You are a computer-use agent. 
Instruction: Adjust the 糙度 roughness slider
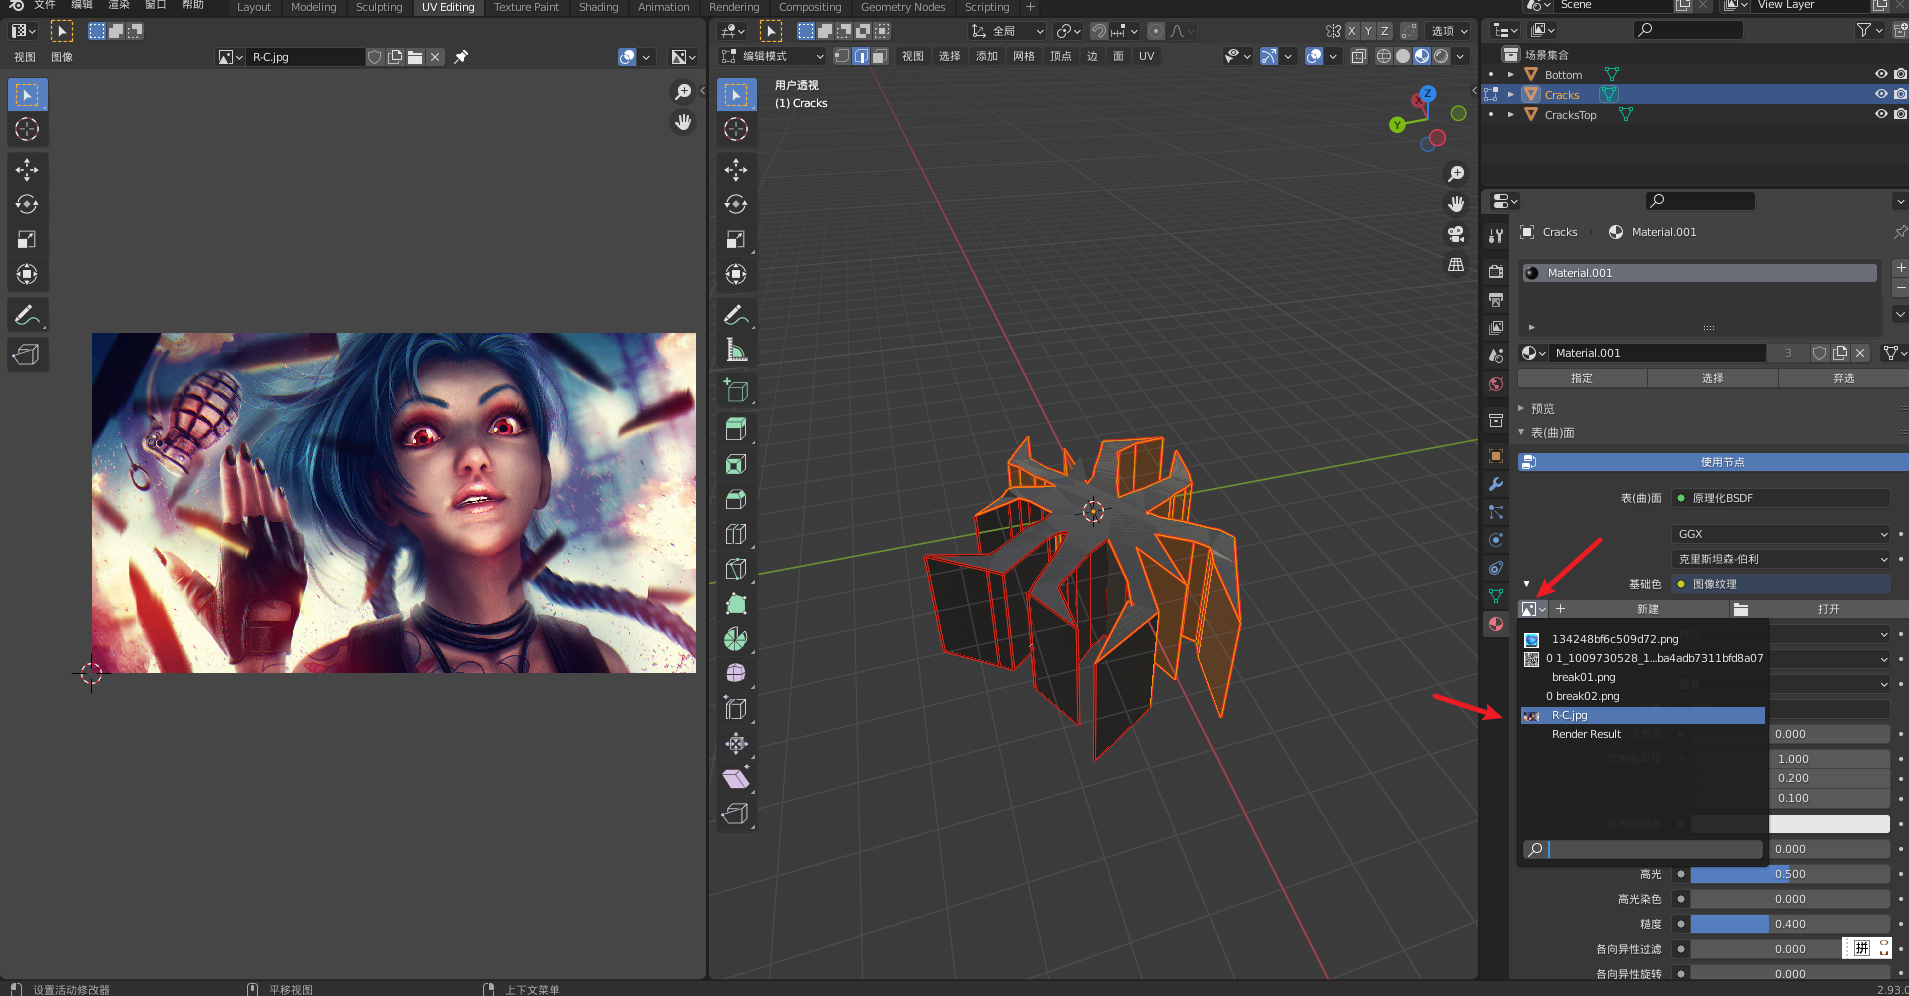tap(1790, 924)
